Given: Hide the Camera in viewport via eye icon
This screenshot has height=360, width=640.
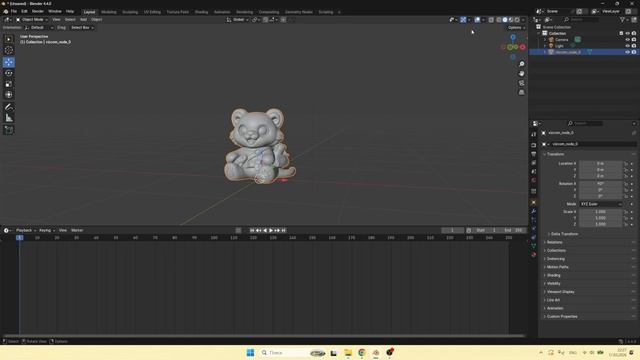Looking at the screenshot, I should pyautogui.click(x=627, y=40).
